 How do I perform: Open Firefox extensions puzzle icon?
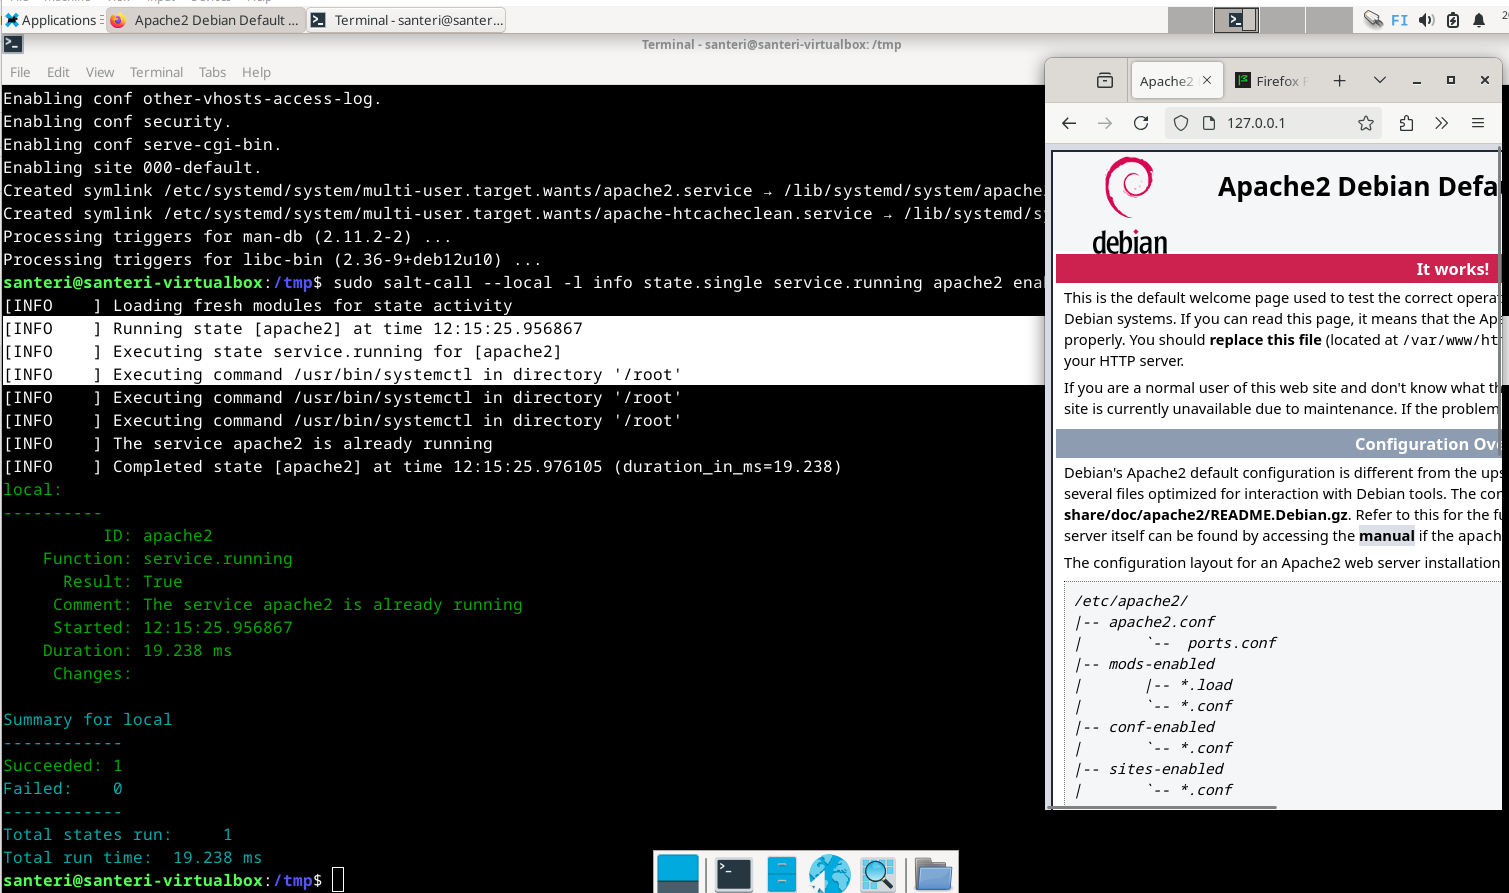(x=1406, y=123)
